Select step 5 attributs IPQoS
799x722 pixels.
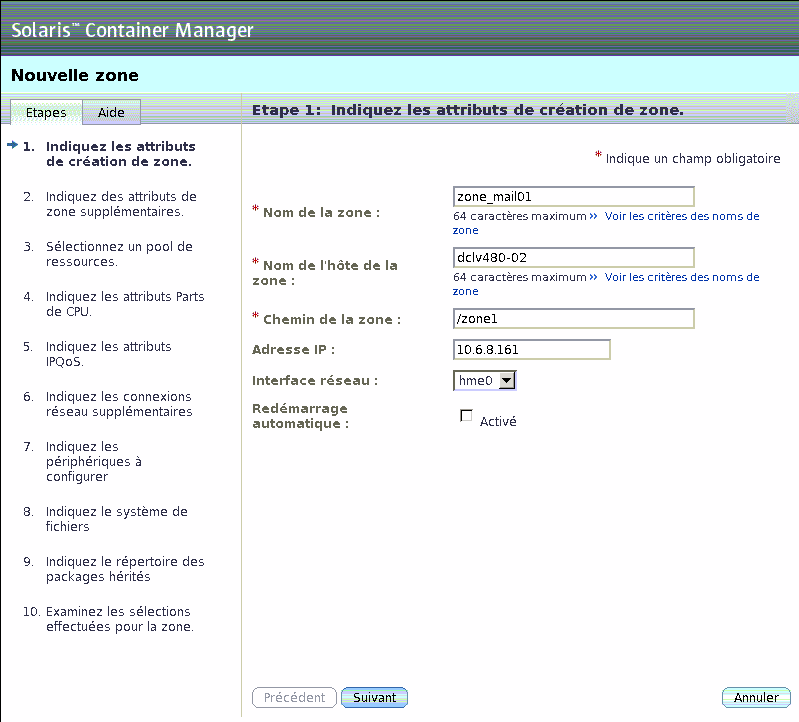point(109,354)
